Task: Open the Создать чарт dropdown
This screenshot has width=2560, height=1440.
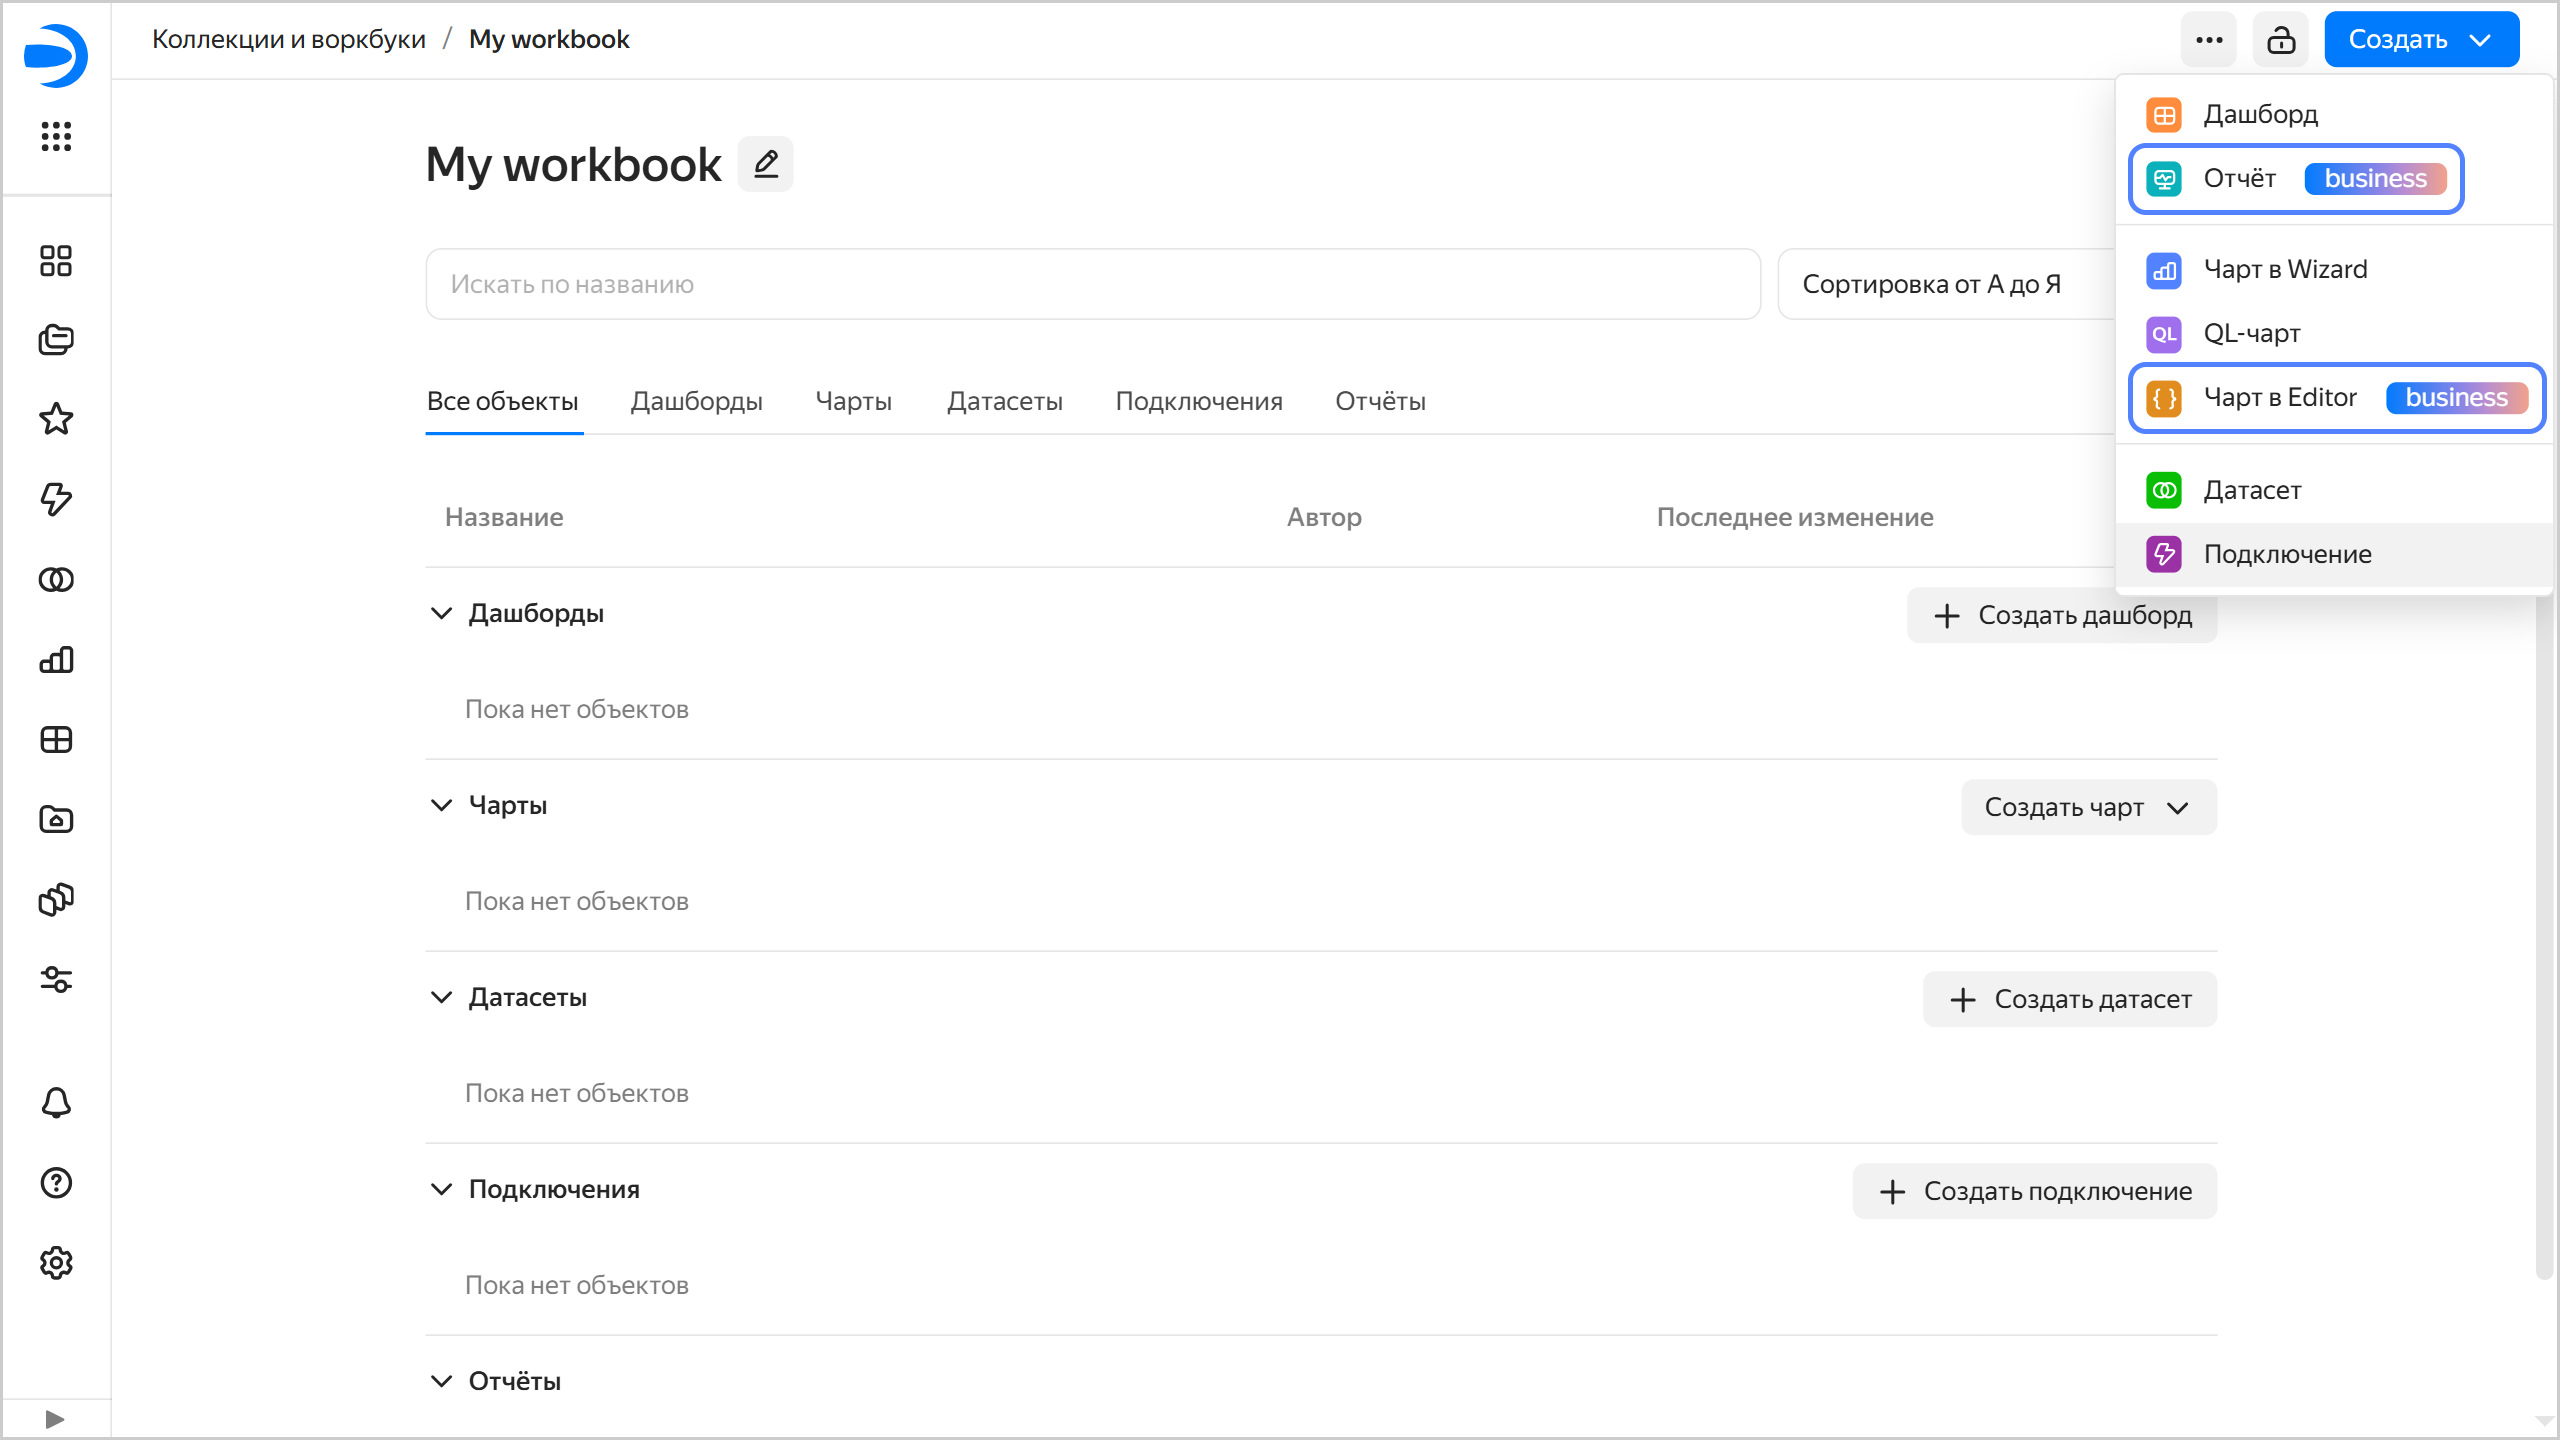Action: 2088,807
